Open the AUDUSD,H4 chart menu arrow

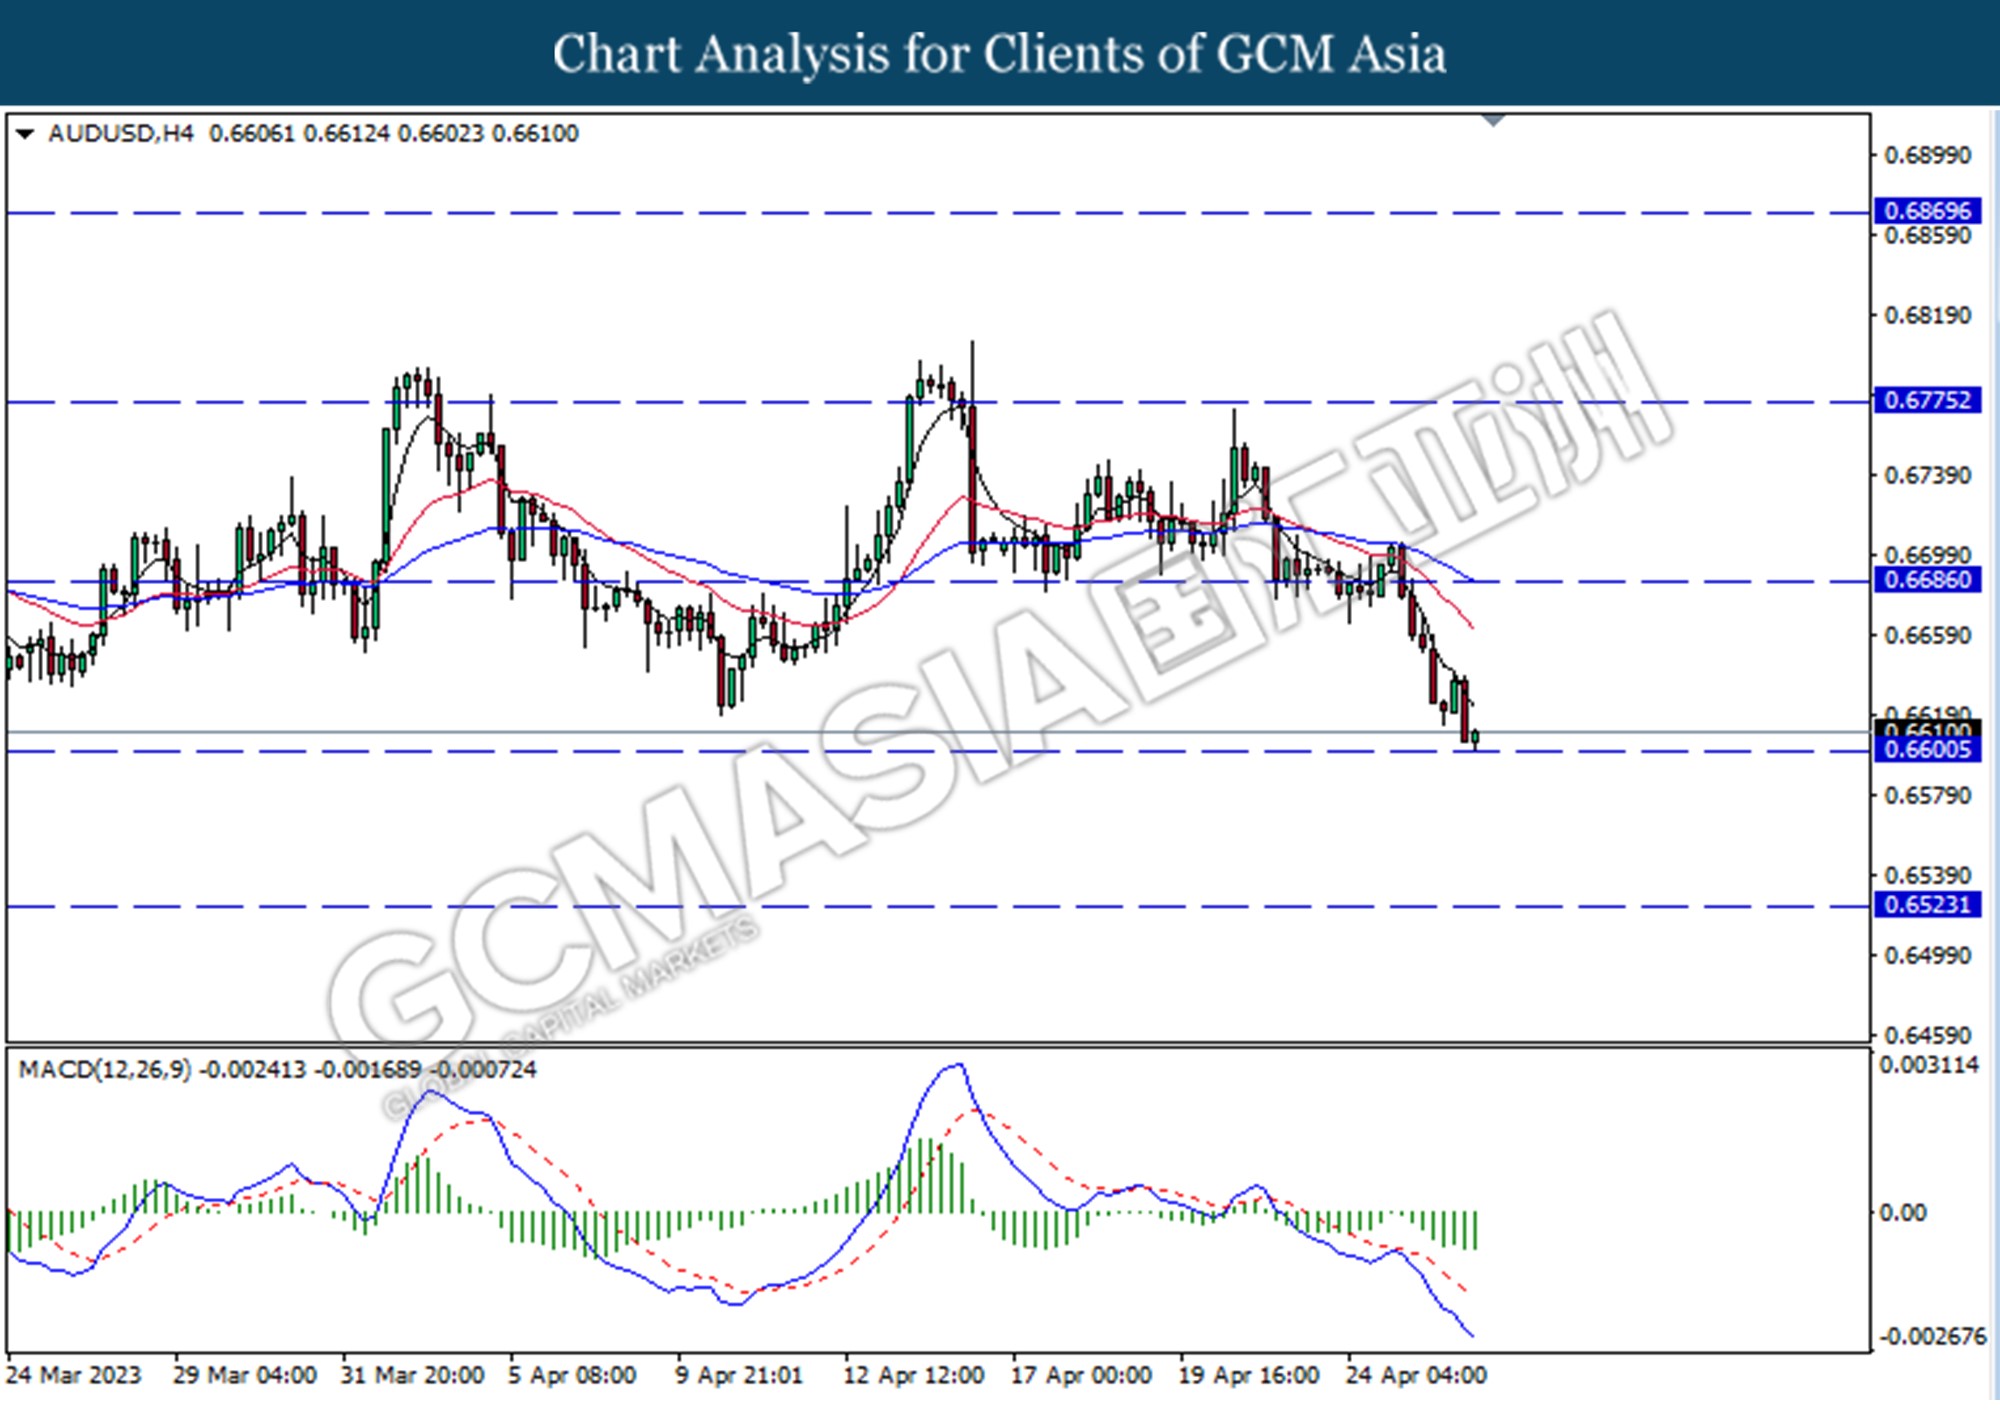[25, 134]
